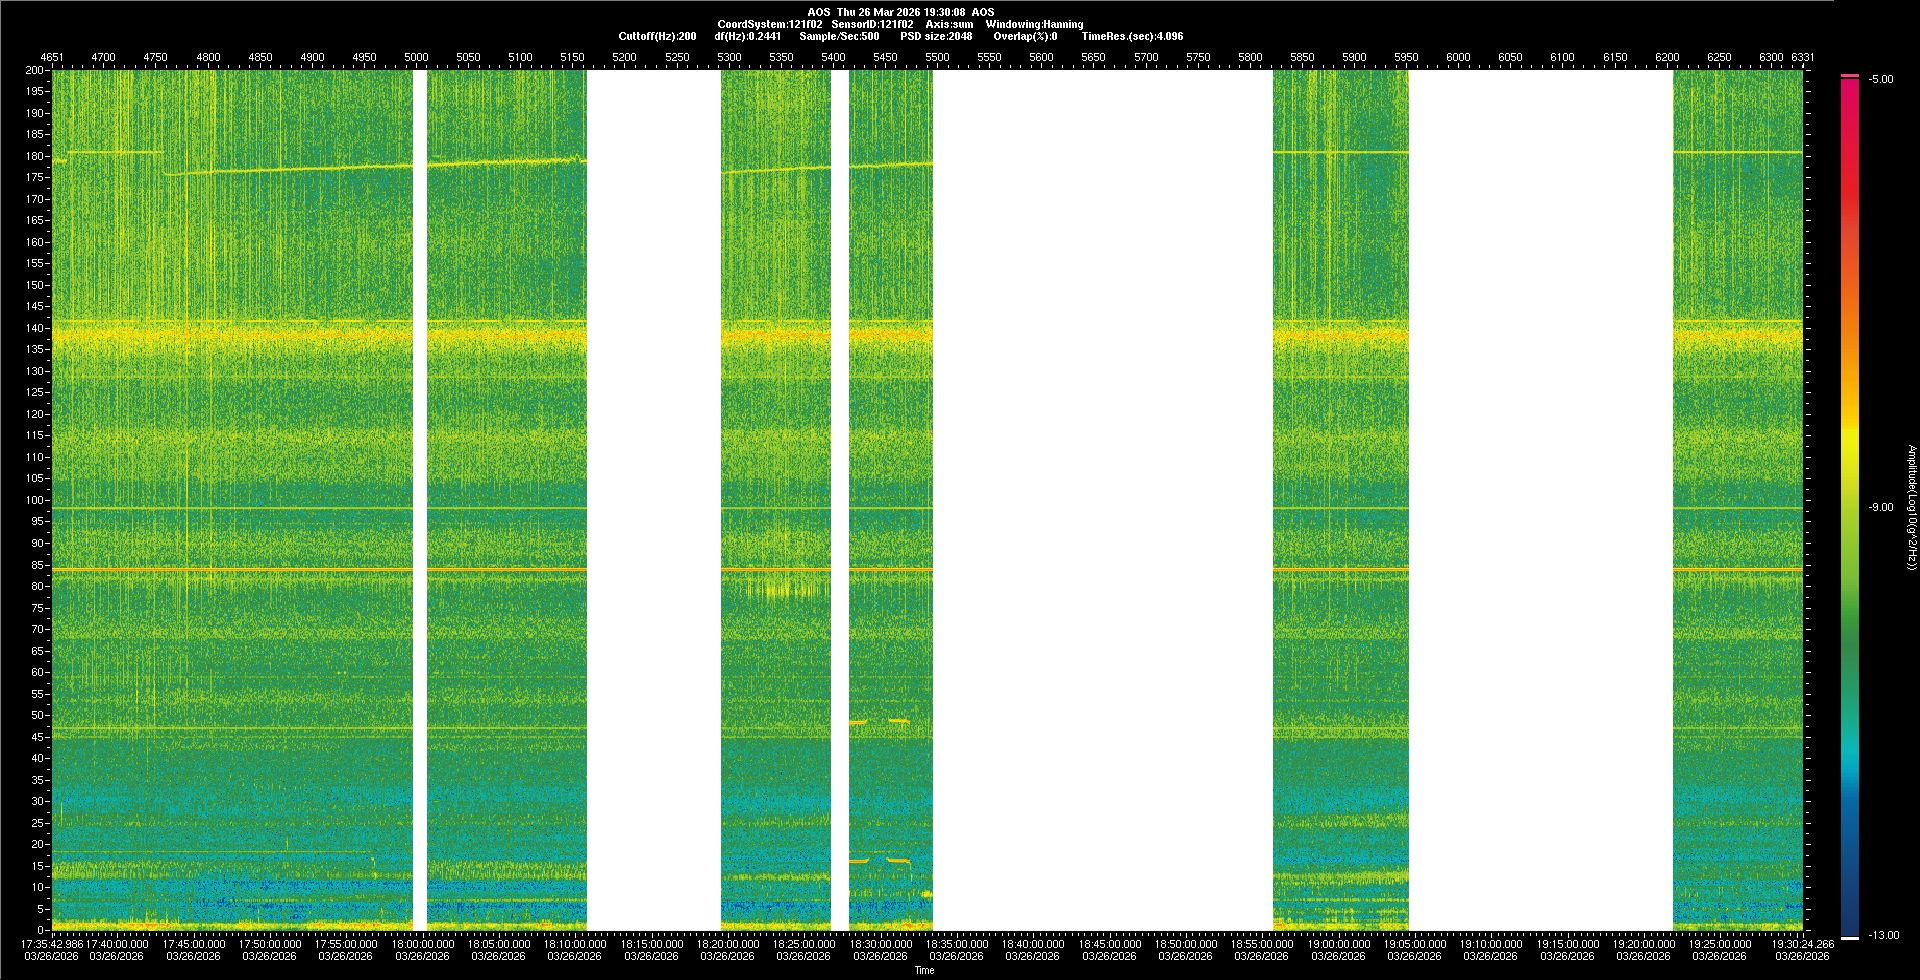Click the red region of the colorbar
The width and height of the screenshot is (1920, 980).
pyautogui.click(x=1850, y=200)
